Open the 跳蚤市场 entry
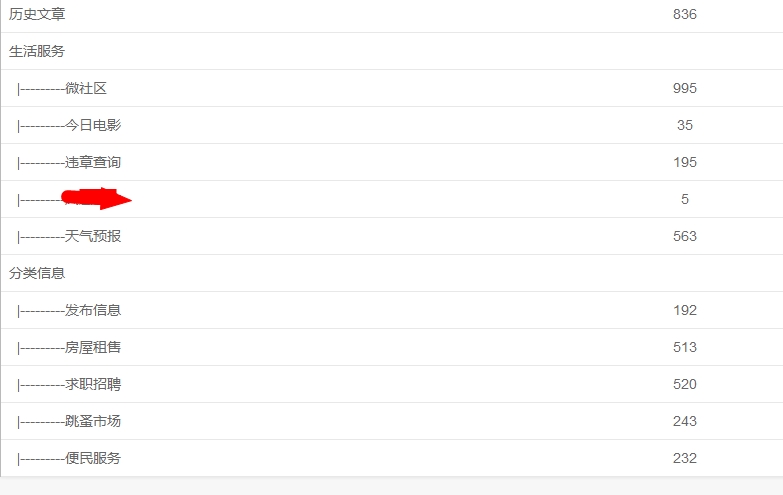 click(x=93, y=421)
